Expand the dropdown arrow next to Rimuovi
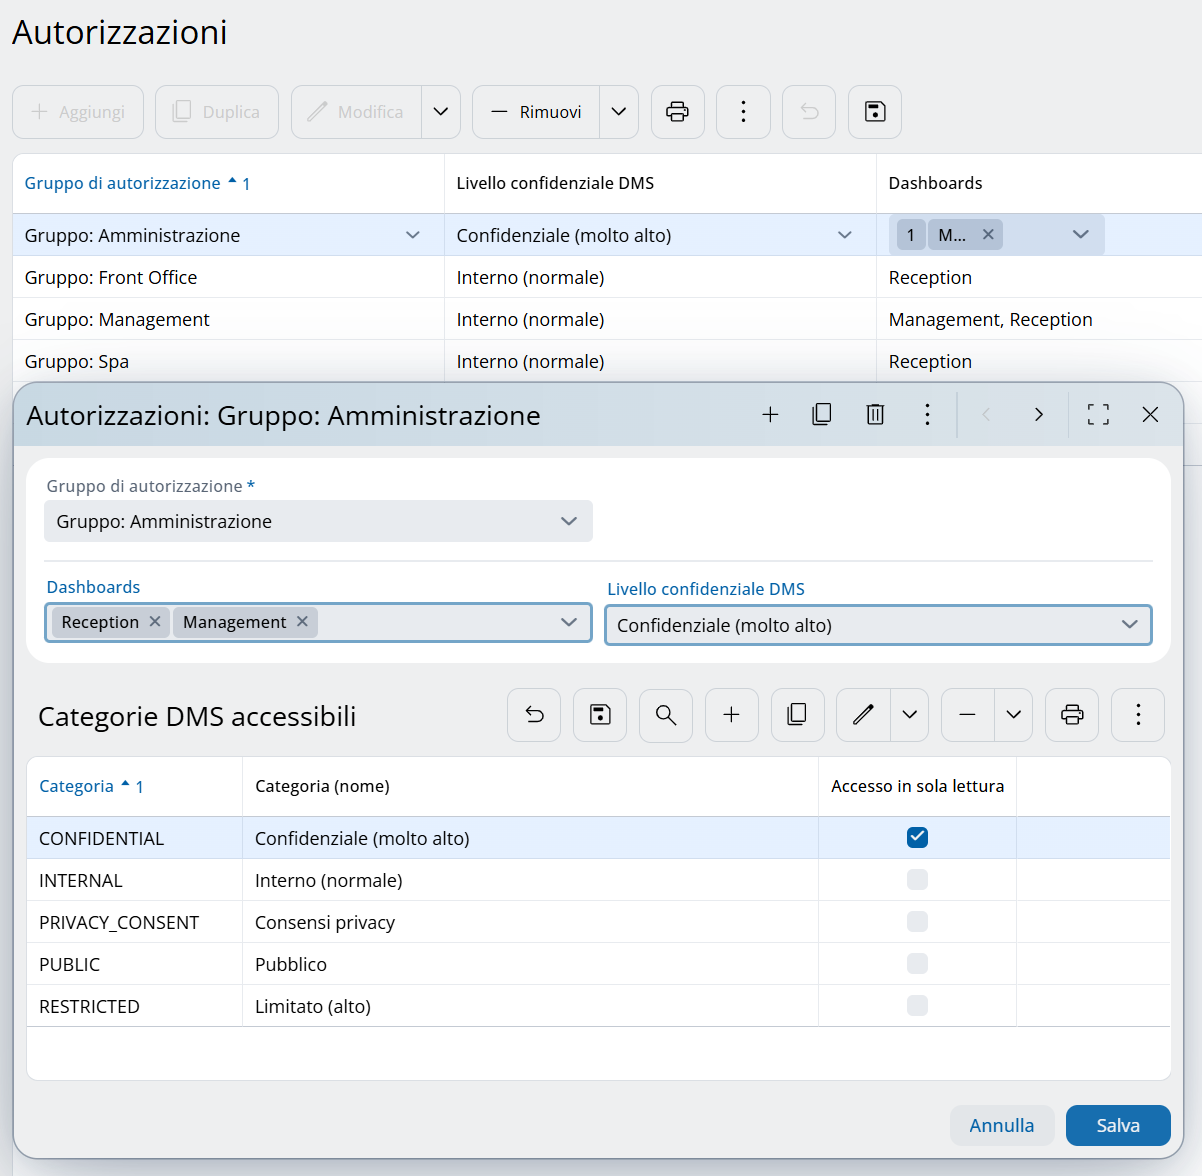 click(x=619, y=112)
